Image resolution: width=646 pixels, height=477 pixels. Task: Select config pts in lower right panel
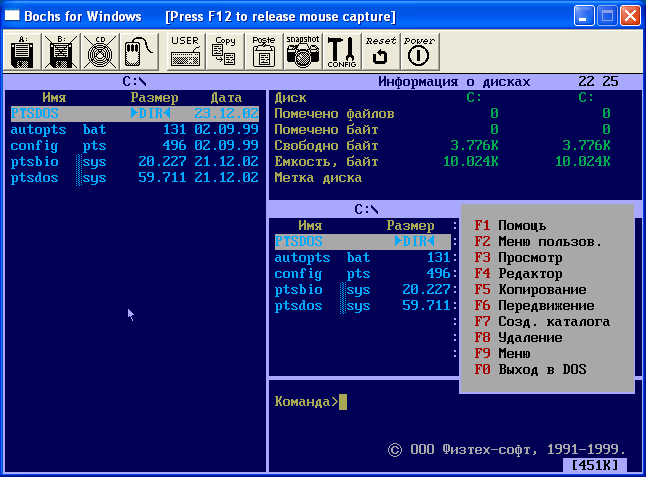[x=363, y=274]
